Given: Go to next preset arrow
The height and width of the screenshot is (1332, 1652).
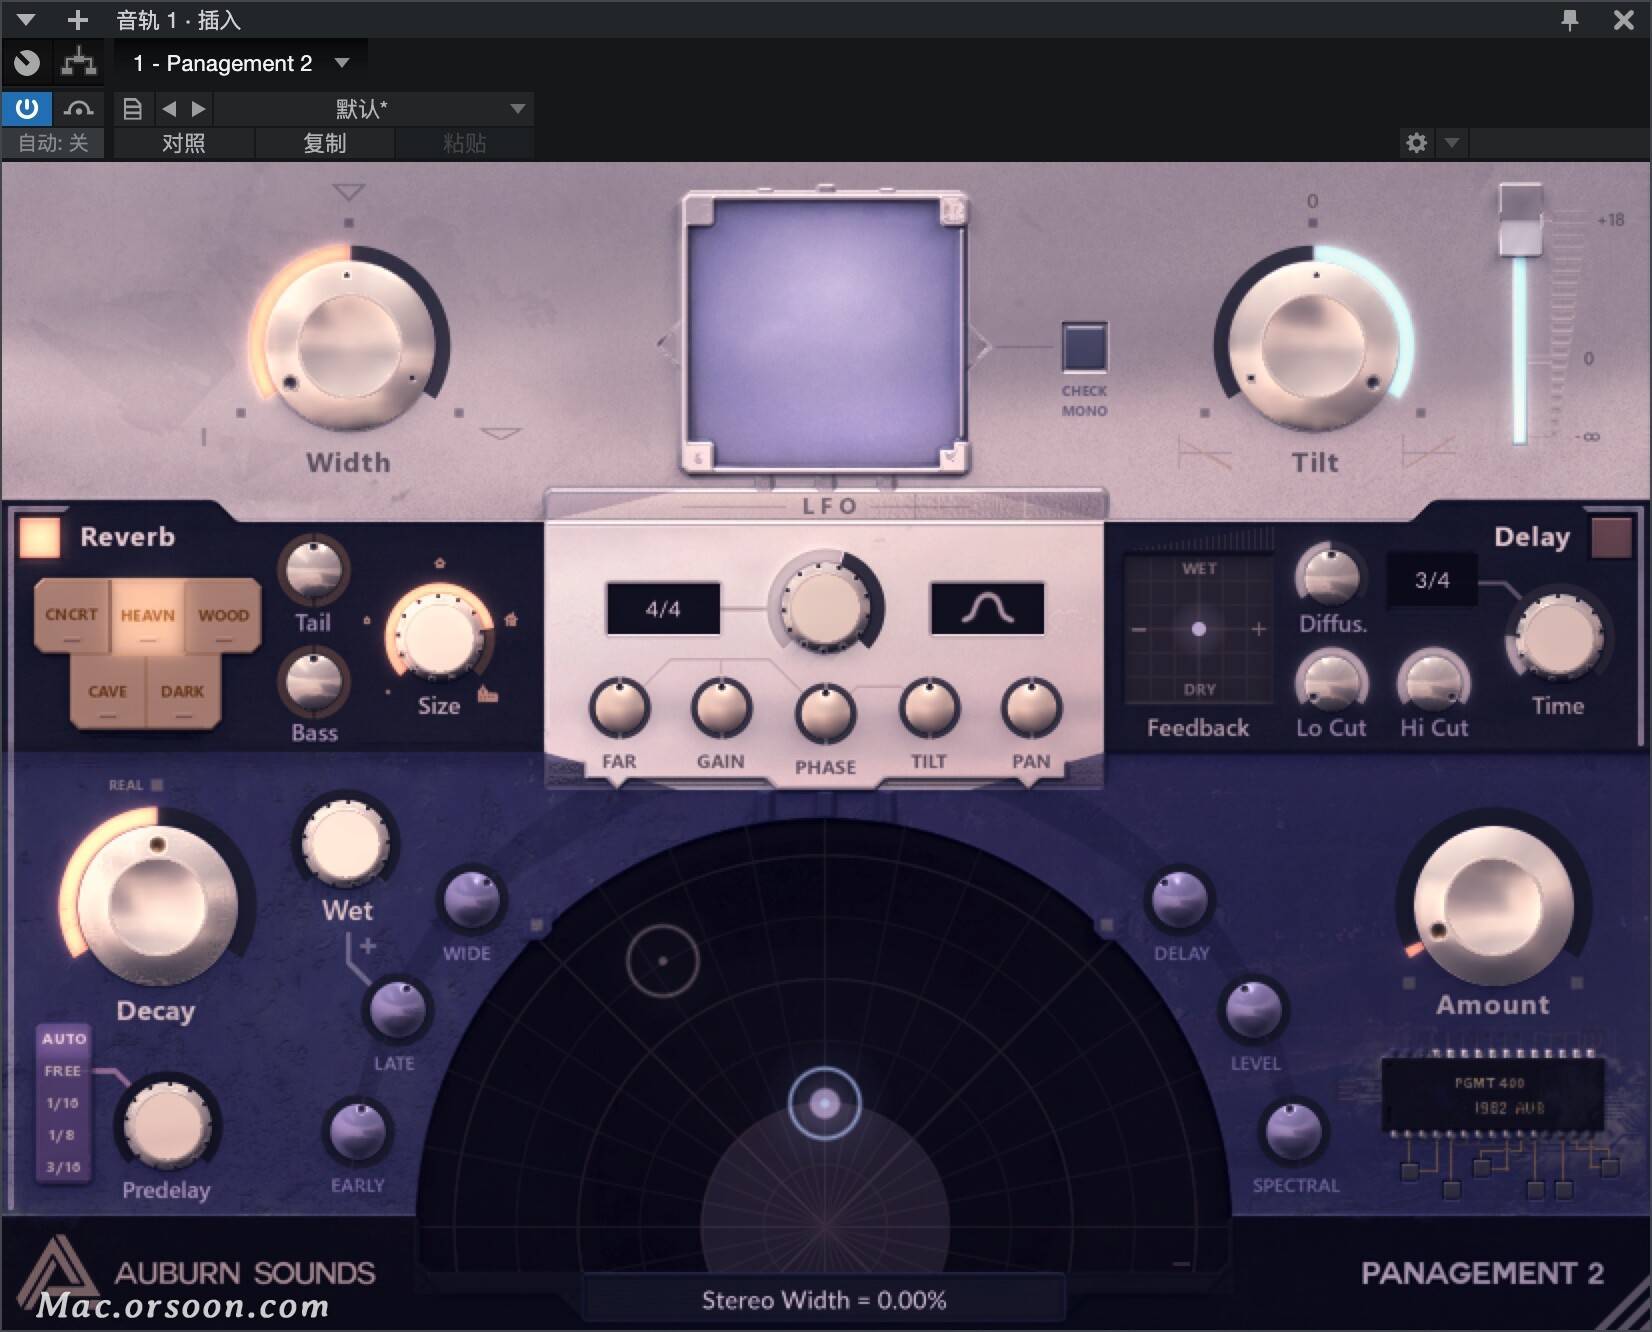Looking at the screenshot, I should click(198, 108).
